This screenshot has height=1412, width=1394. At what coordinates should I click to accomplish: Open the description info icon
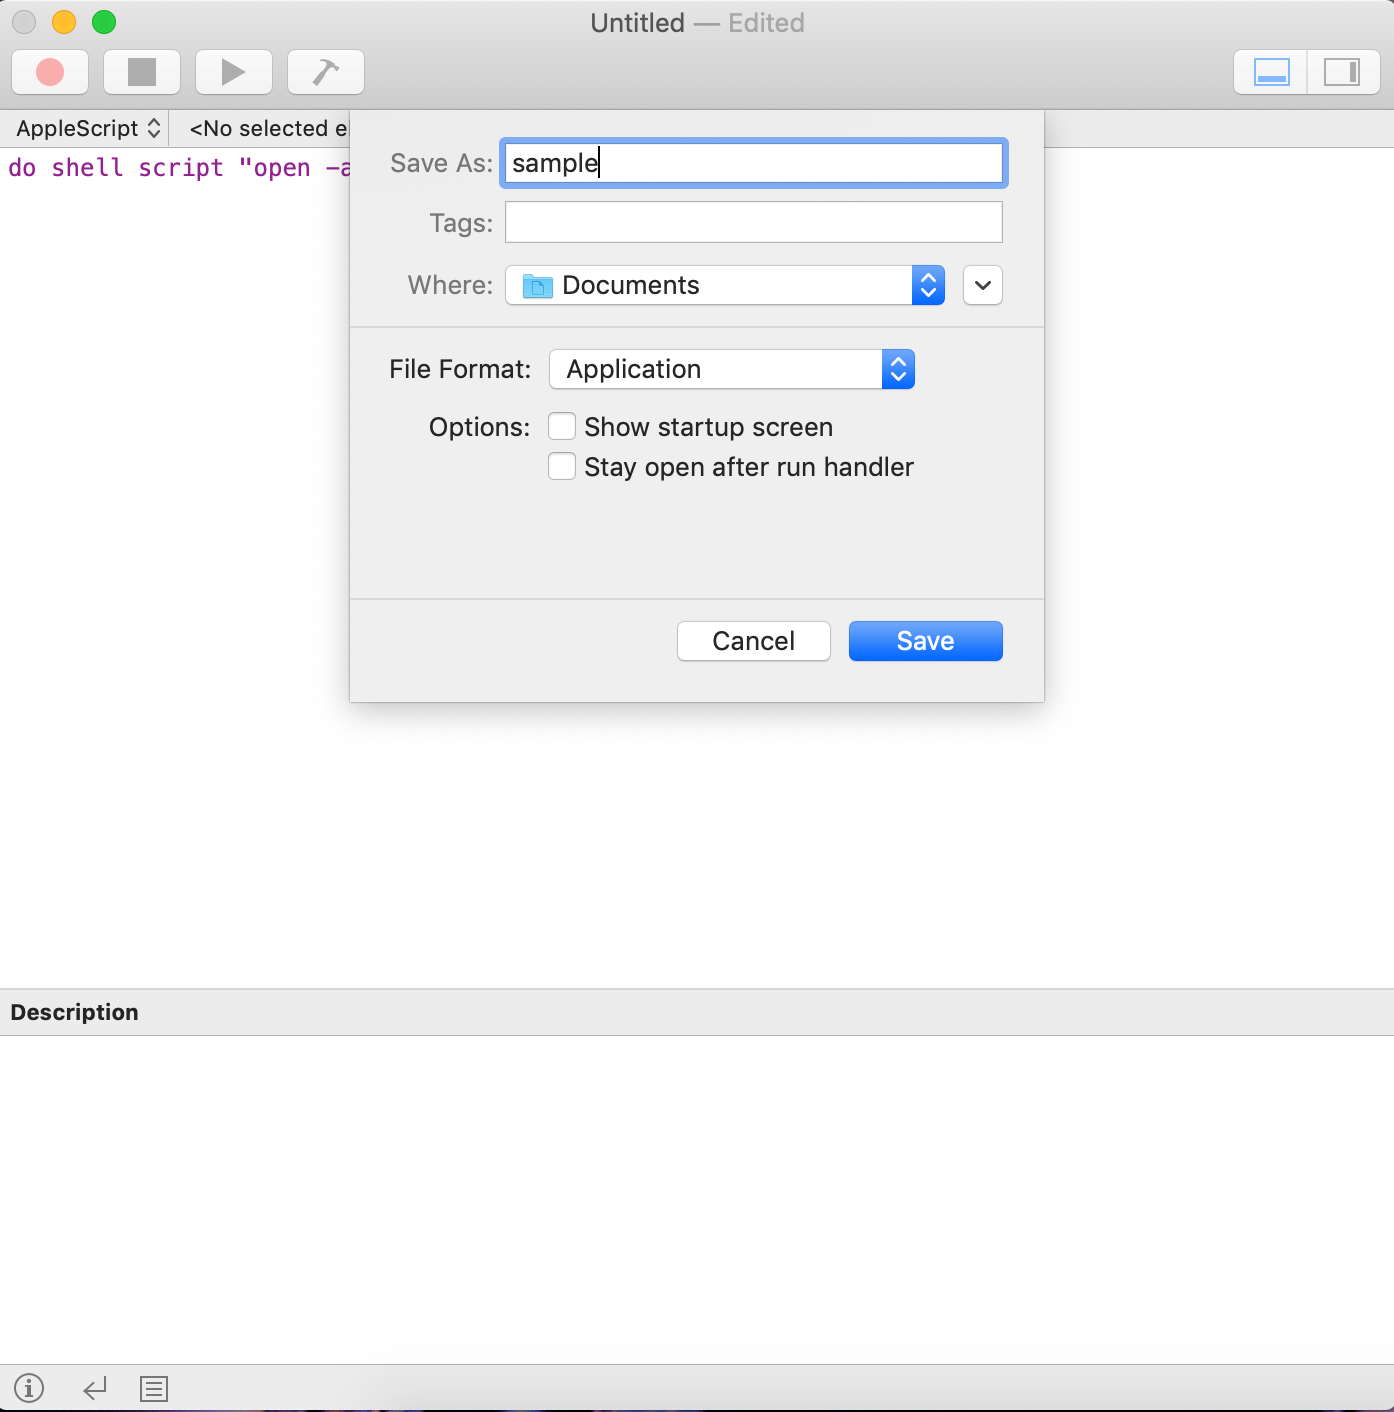[29, 1388]
